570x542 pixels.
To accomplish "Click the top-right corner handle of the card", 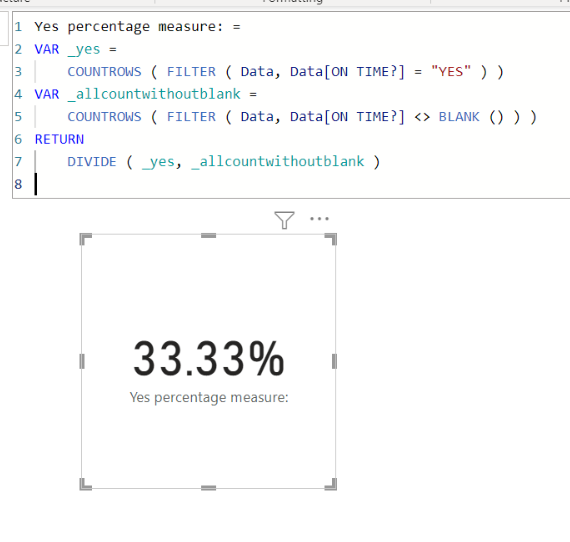I will [331, 240].
